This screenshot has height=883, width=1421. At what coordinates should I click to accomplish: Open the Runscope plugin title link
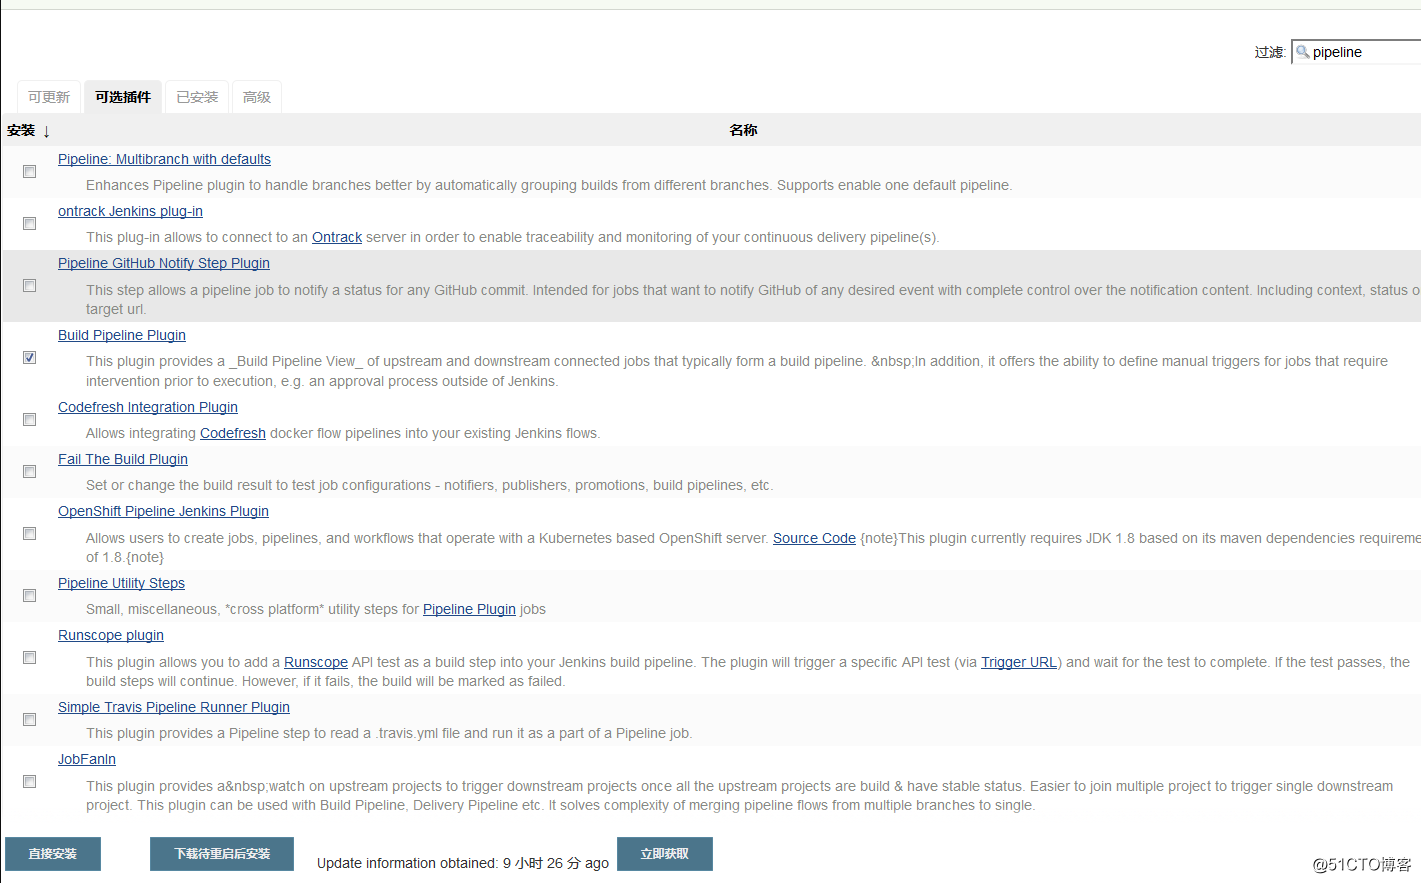coord(111,635)
